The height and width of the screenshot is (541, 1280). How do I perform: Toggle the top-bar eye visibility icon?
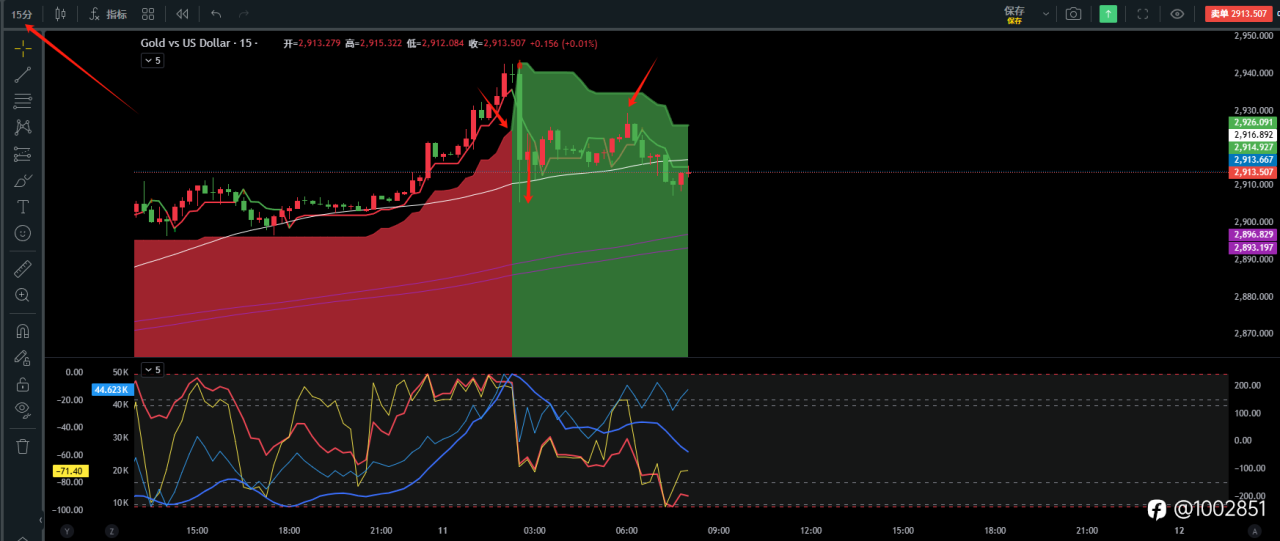coord(1178,14)
